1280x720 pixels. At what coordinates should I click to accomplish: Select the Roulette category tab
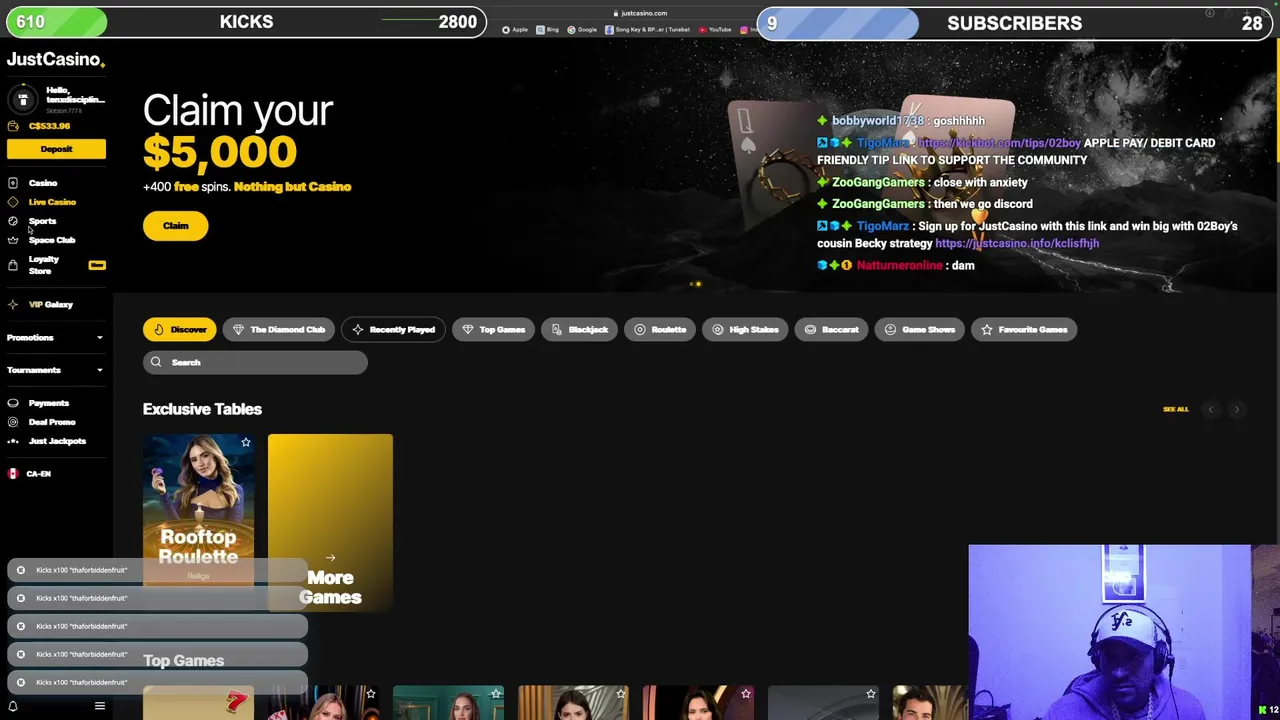660,329
